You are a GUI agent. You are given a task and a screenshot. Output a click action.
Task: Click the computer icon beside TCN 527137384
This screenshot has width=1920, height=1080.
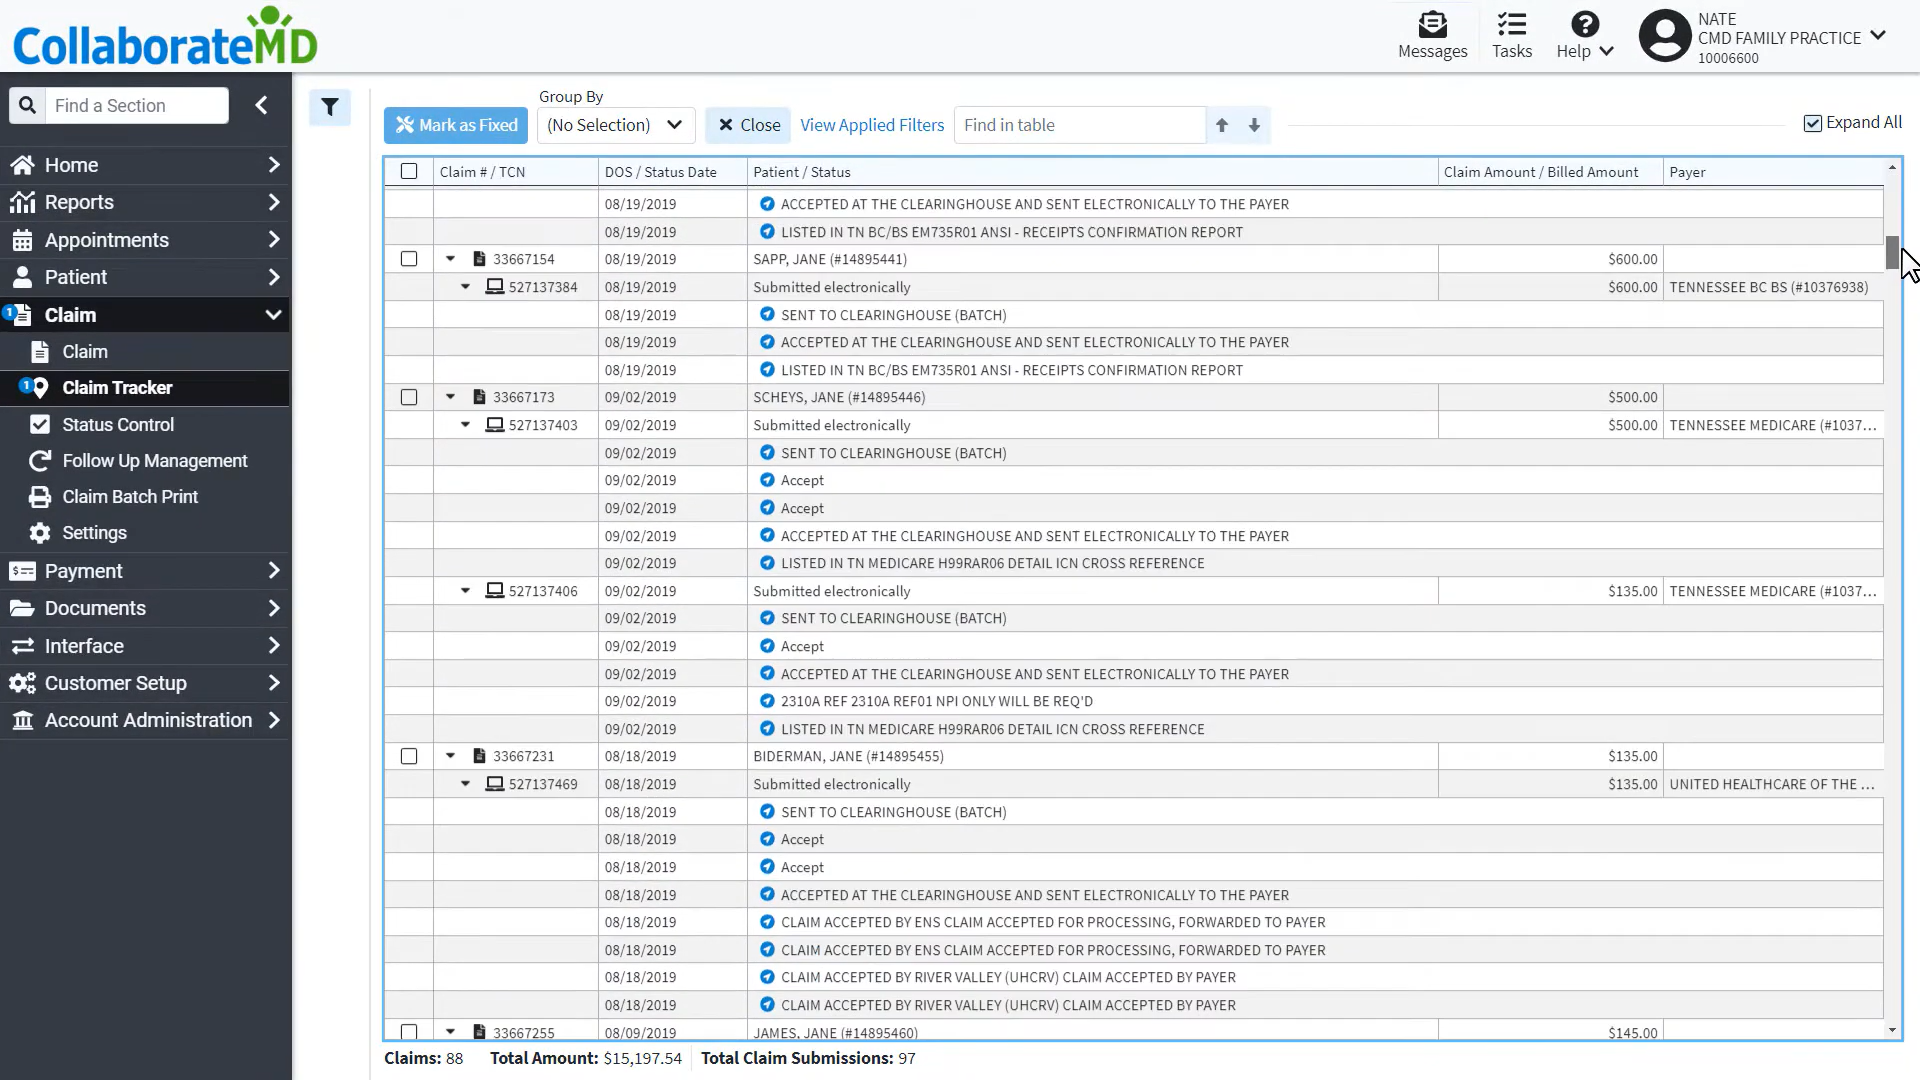[494, 287]
